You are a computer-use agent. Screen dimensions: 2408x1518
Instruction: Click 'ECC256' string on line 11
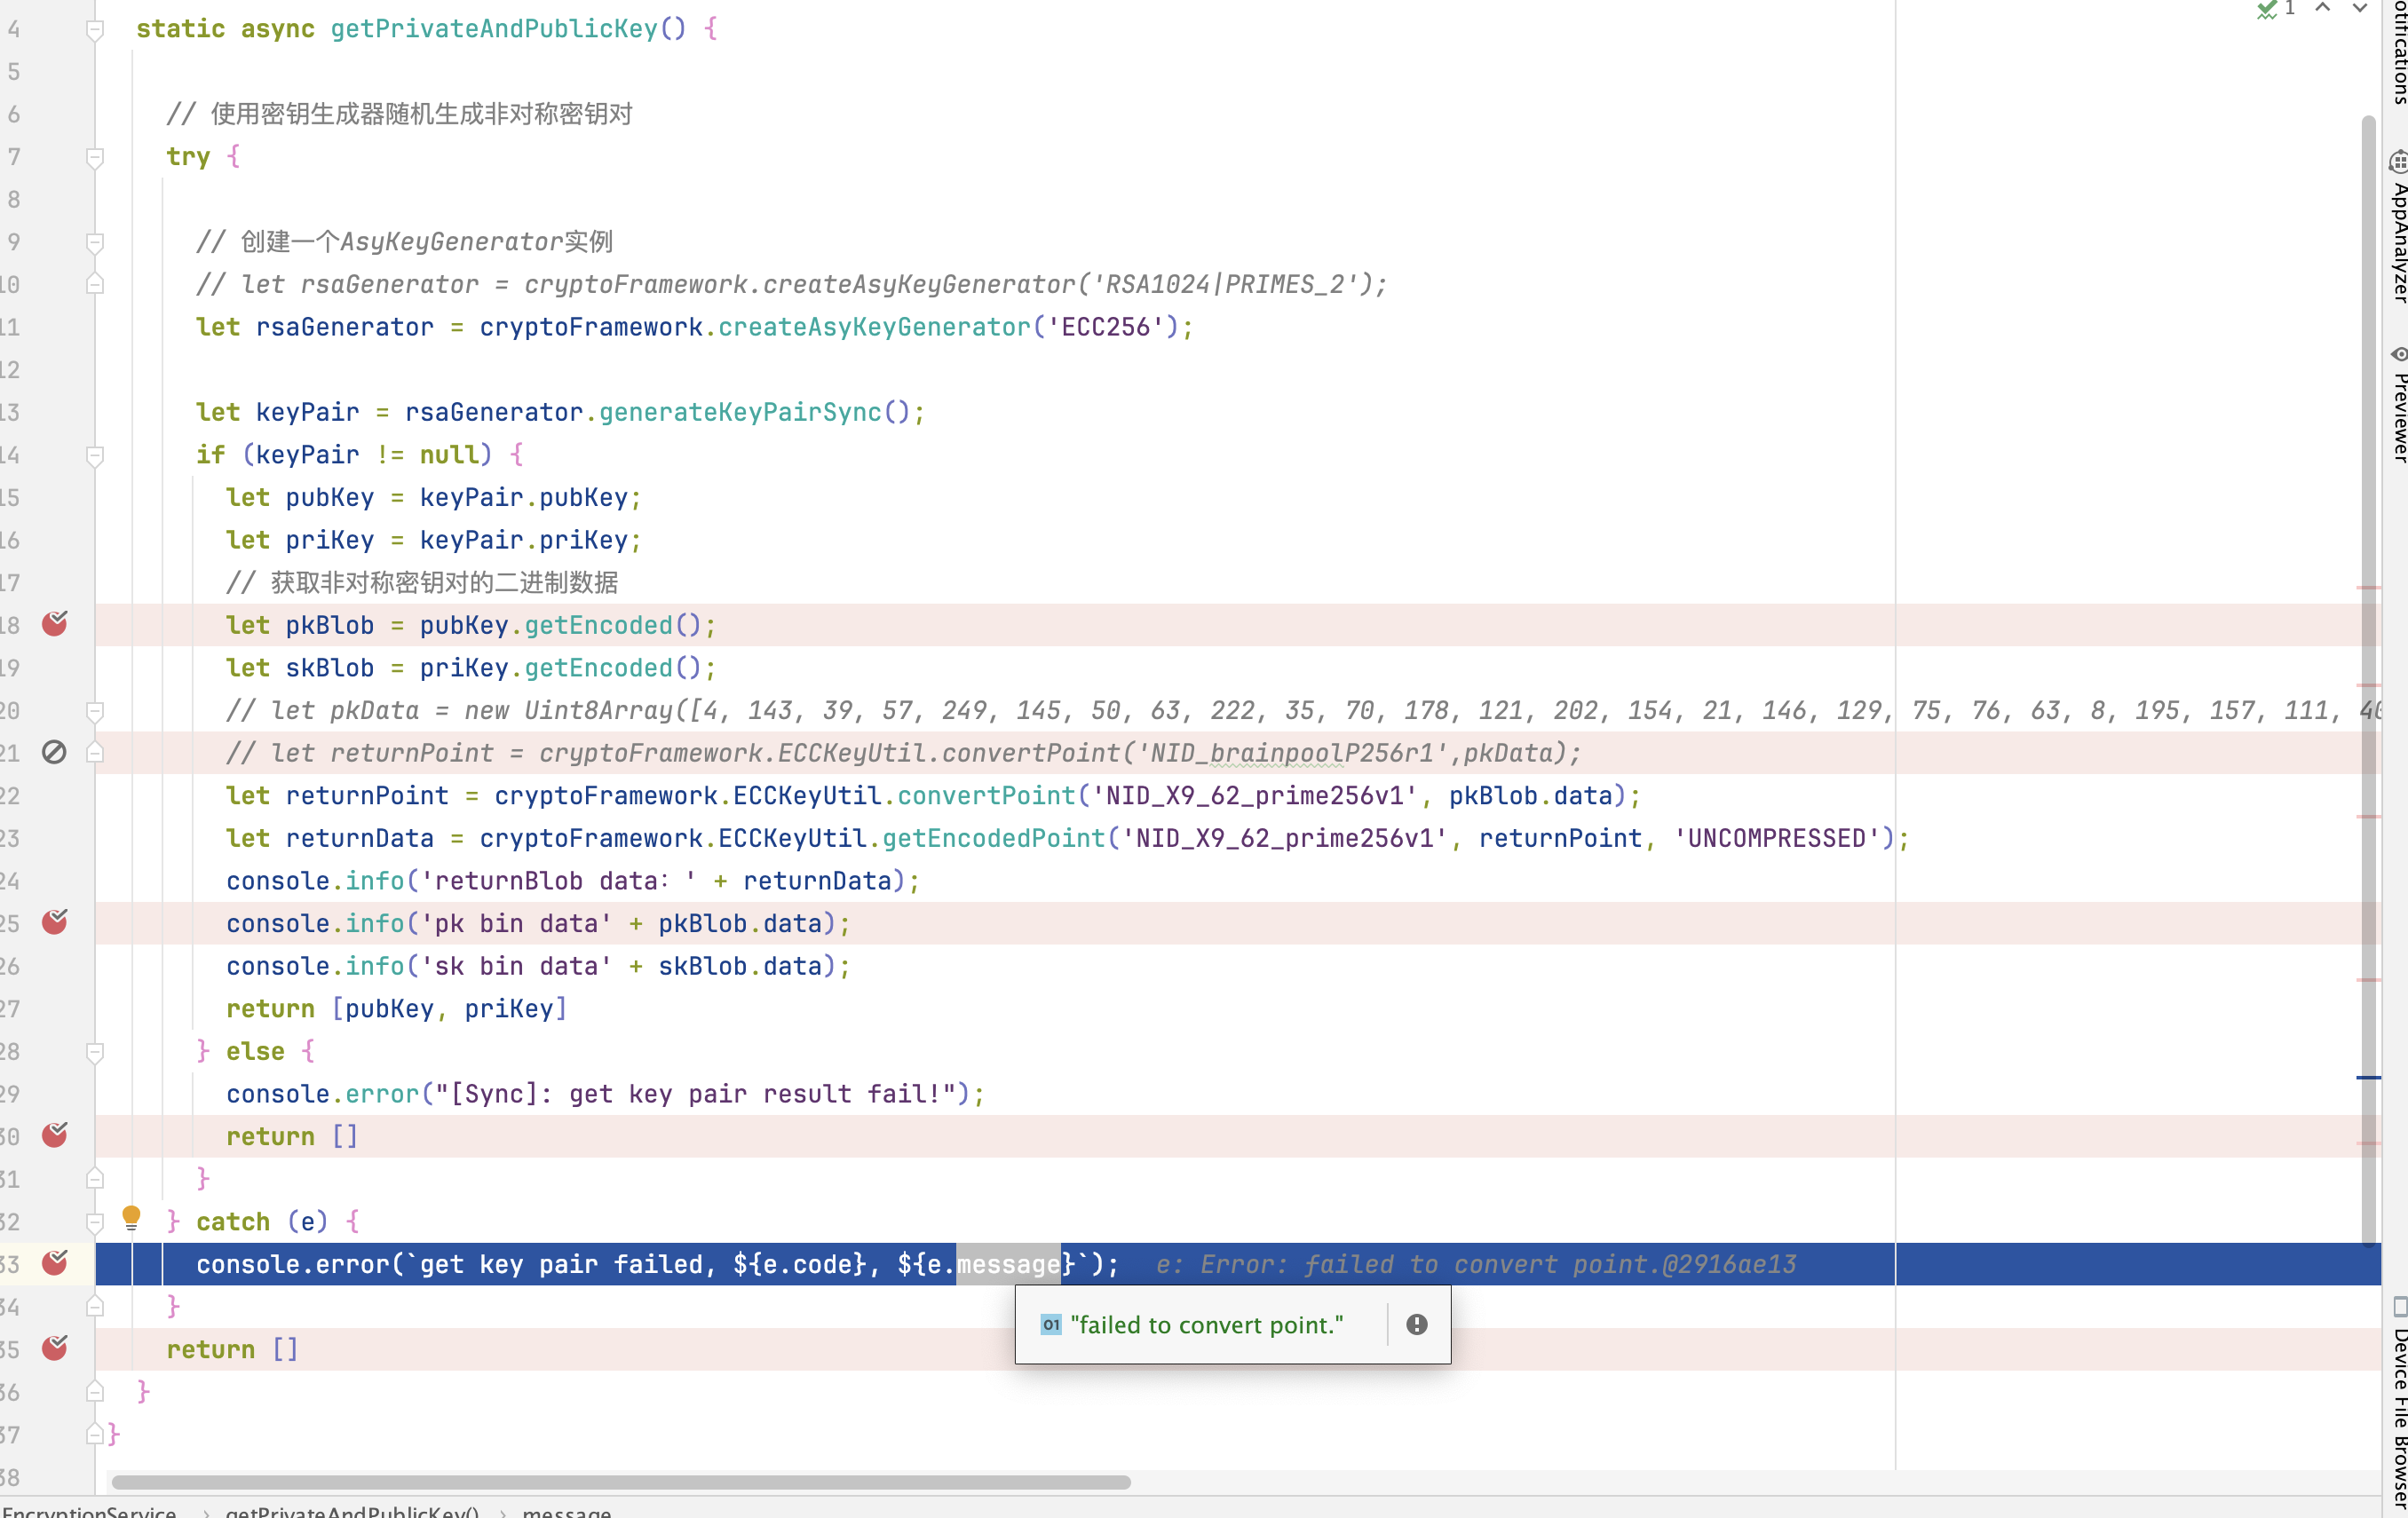(1105, 327)
